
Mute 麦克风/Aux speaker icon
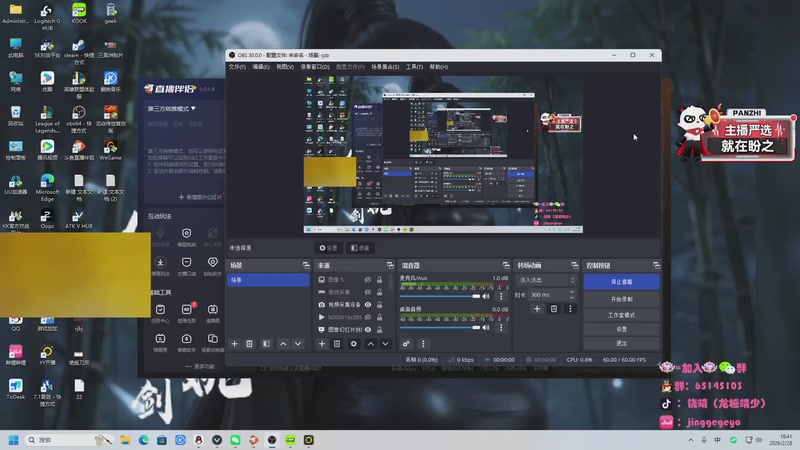pos(486,296)
